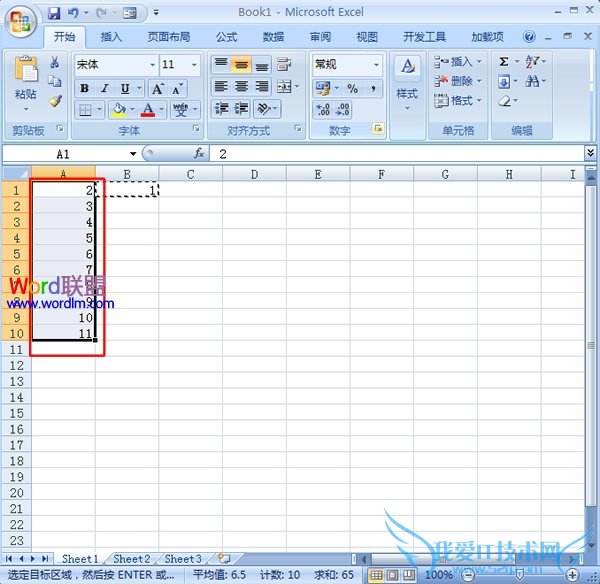Toggle middle vertical alignment
Image resolution: width=600 pixels, height=584 pixels.
tap(241, 64)
